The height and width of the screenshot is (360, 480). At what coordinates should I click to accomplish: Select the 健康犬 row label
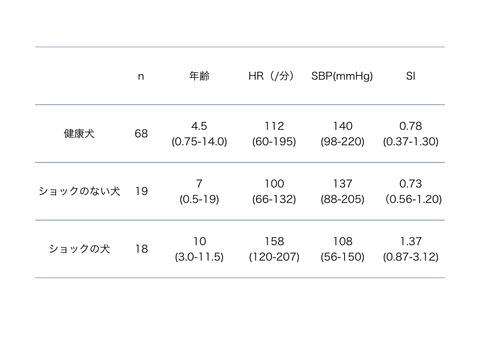pos(79,134)
